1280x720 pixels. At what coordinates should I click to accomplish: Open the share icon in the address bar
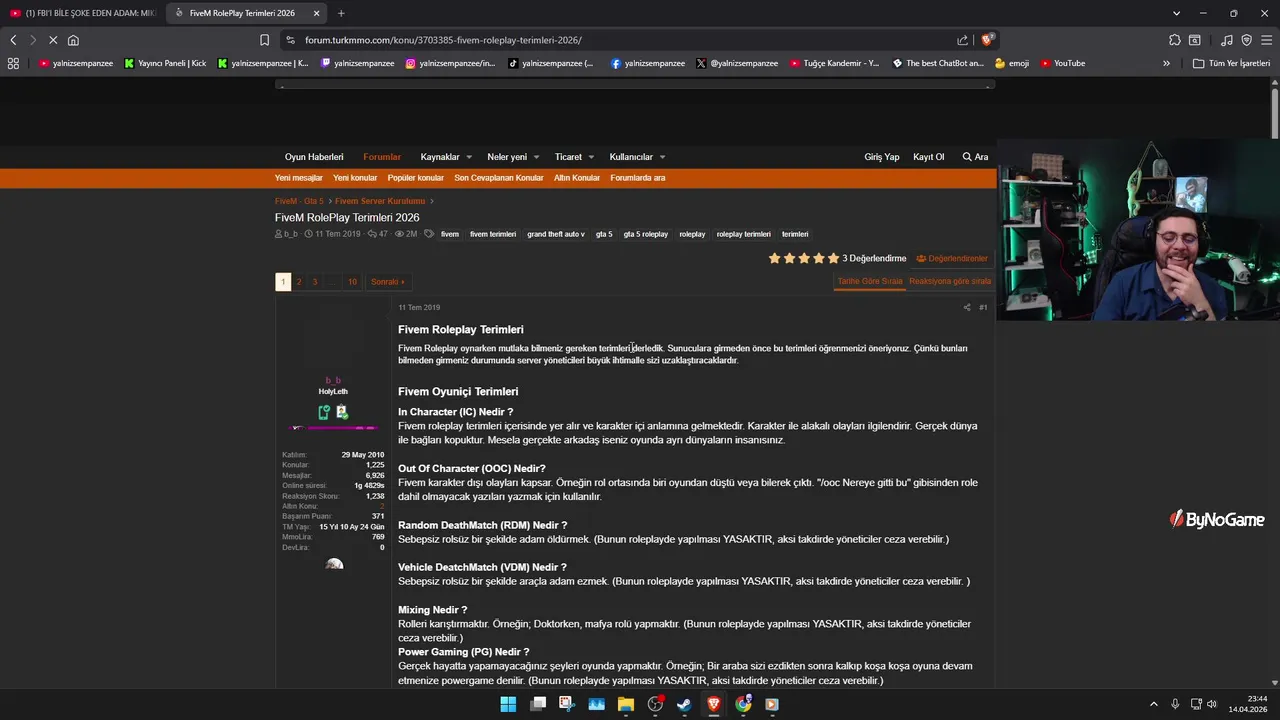tap(962, 40)
